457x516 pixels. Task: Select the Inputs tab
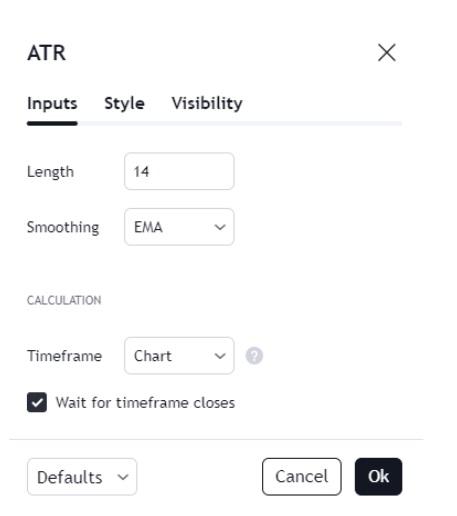click(52, 103)
